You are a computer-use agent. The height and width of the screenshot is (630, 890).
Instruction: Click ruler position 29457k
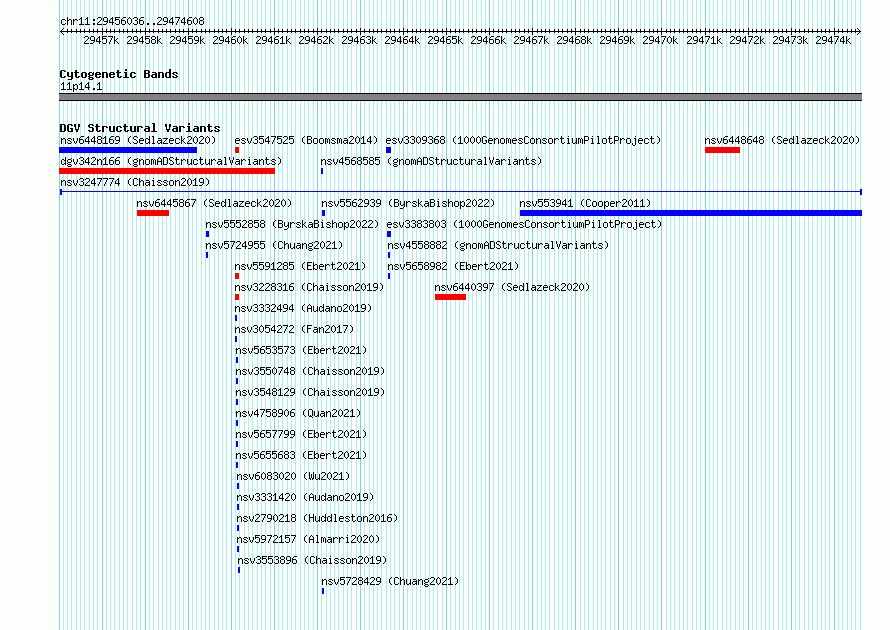pos(101,40)
